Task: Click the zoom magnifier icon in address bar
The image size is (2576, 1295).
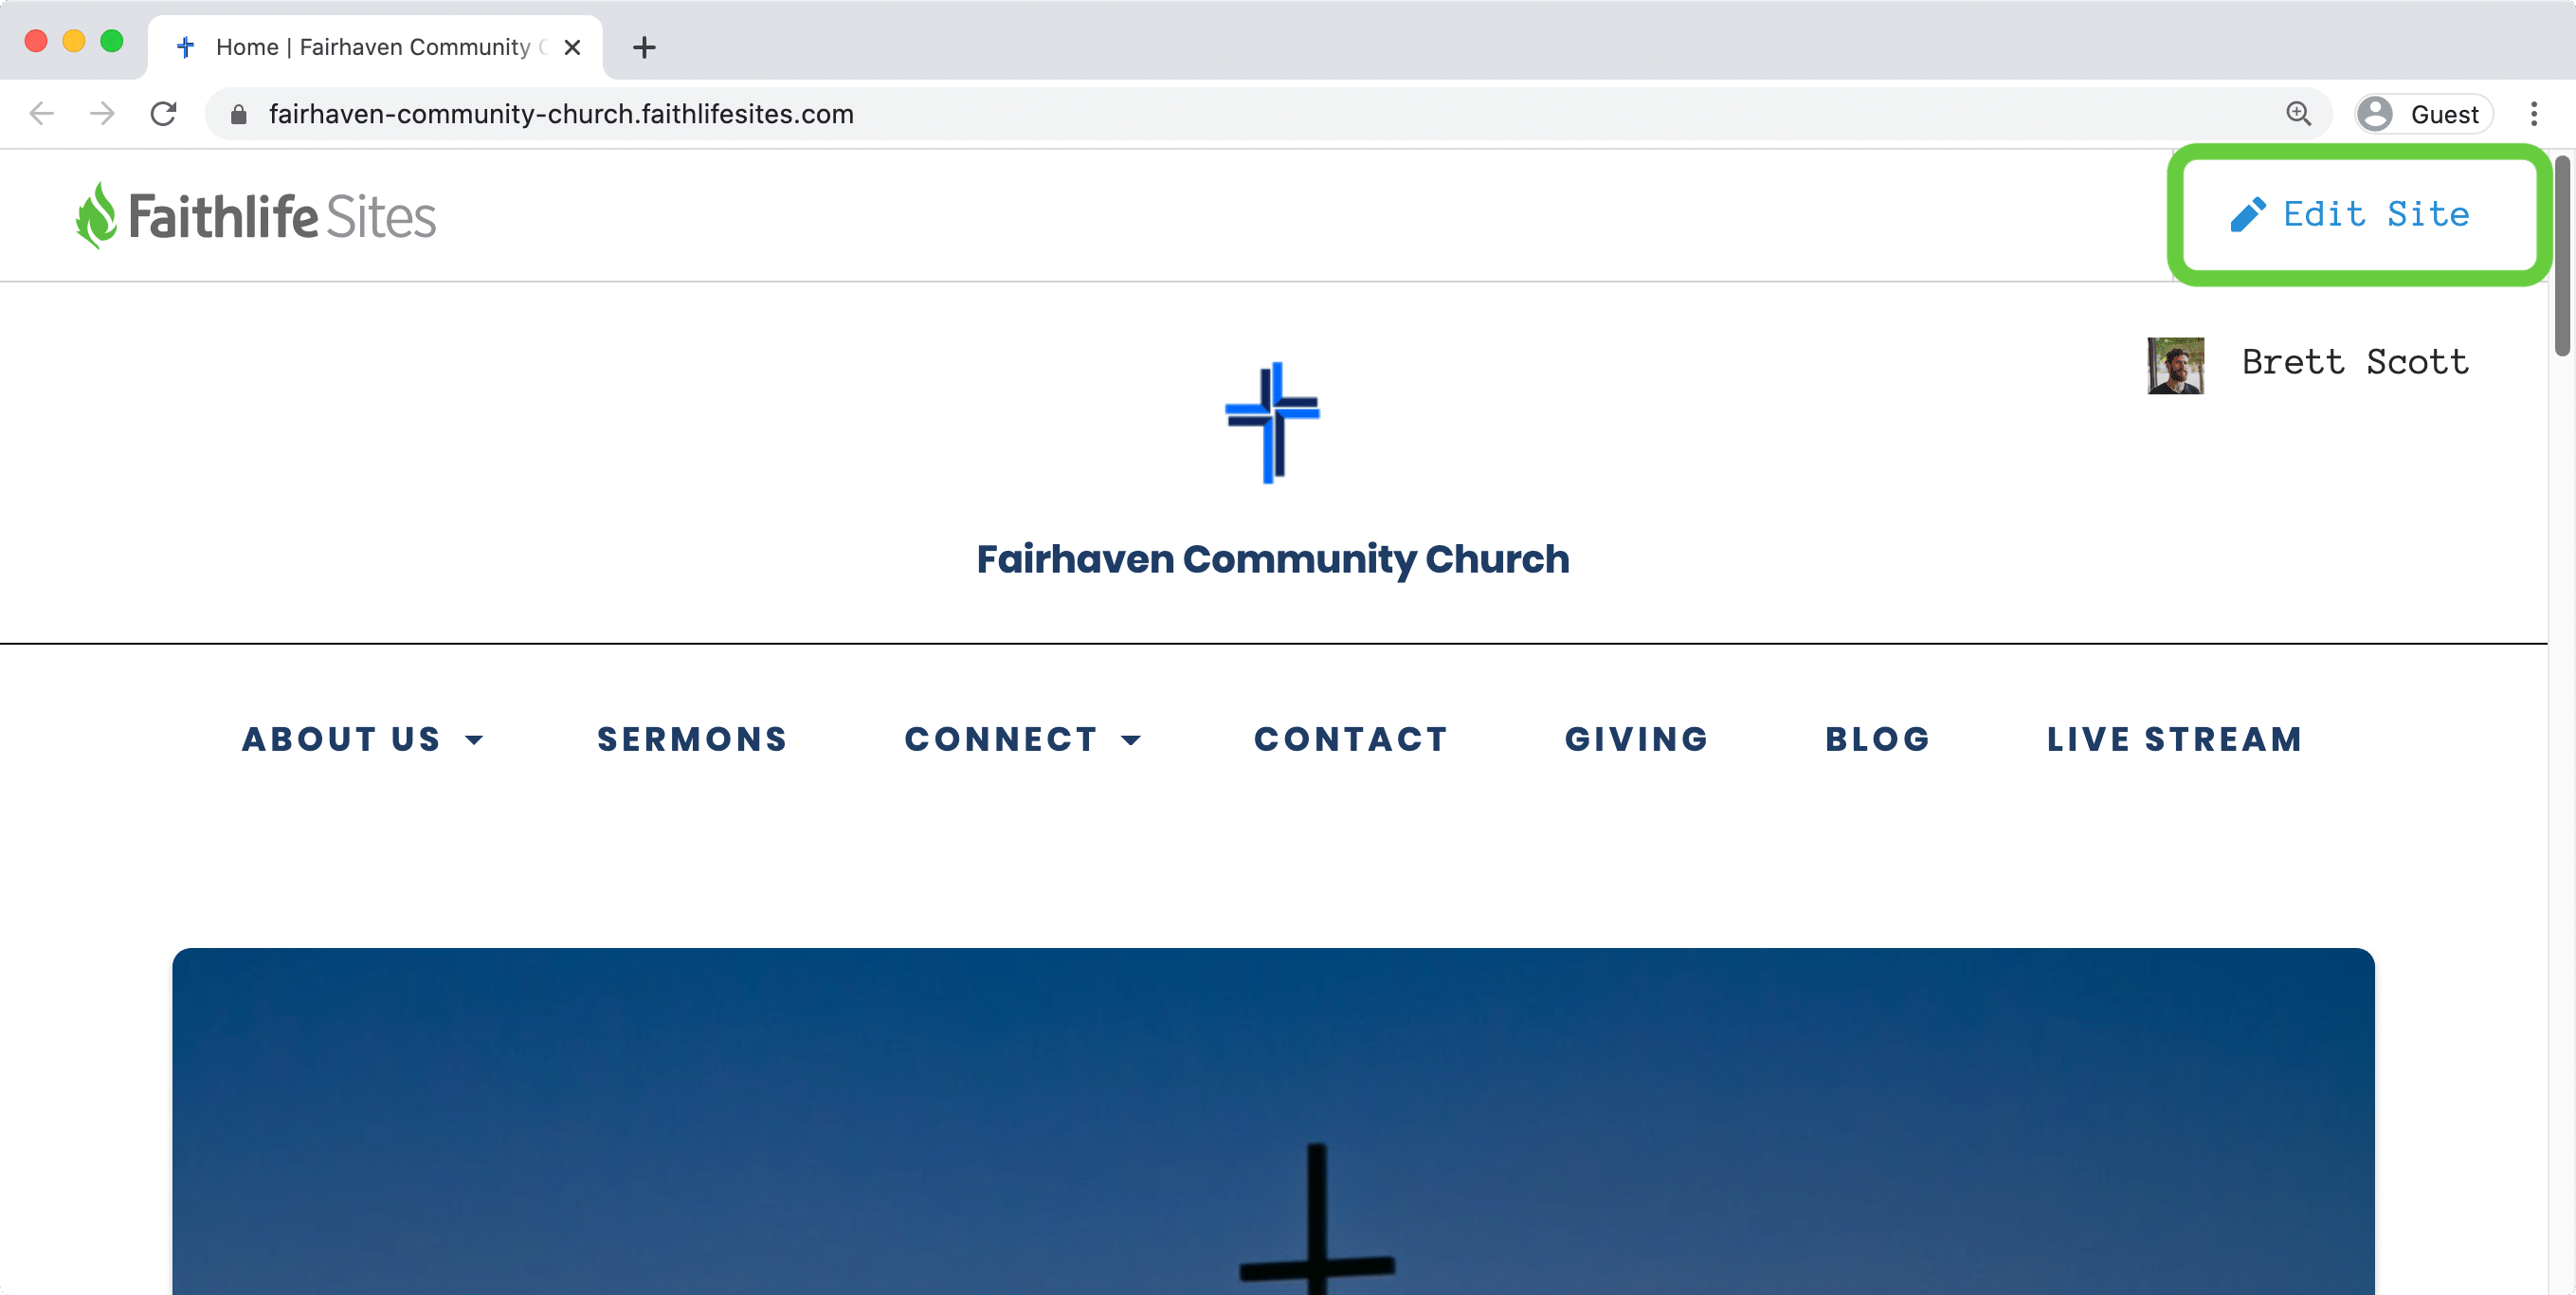Action: pyautogui.click(x=2298, y=114)
